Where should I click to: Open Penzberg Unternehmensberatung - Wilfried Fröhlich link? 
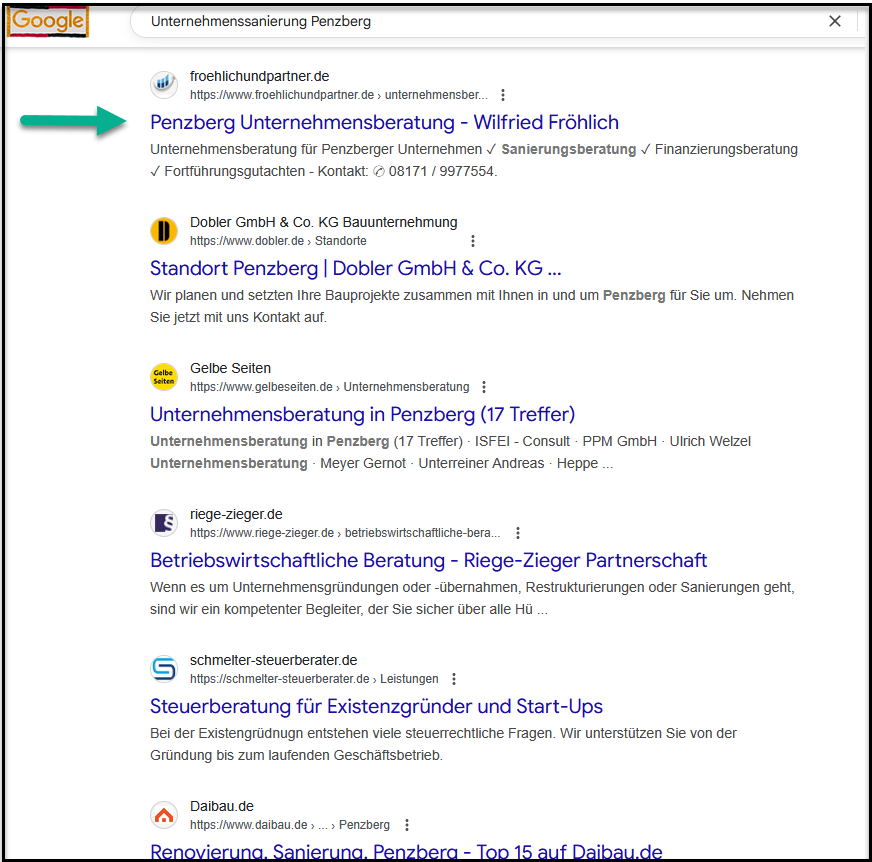[x=384, y=122]
